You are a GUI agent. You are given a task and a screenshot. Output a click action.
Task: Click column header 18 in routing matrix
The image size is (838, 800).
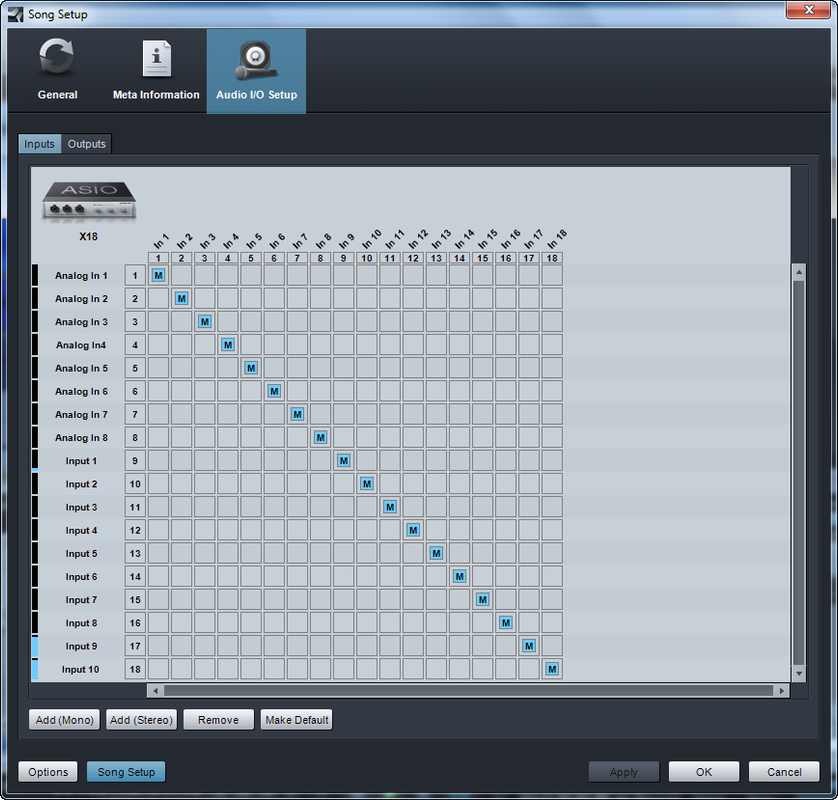tap(552, 258)
